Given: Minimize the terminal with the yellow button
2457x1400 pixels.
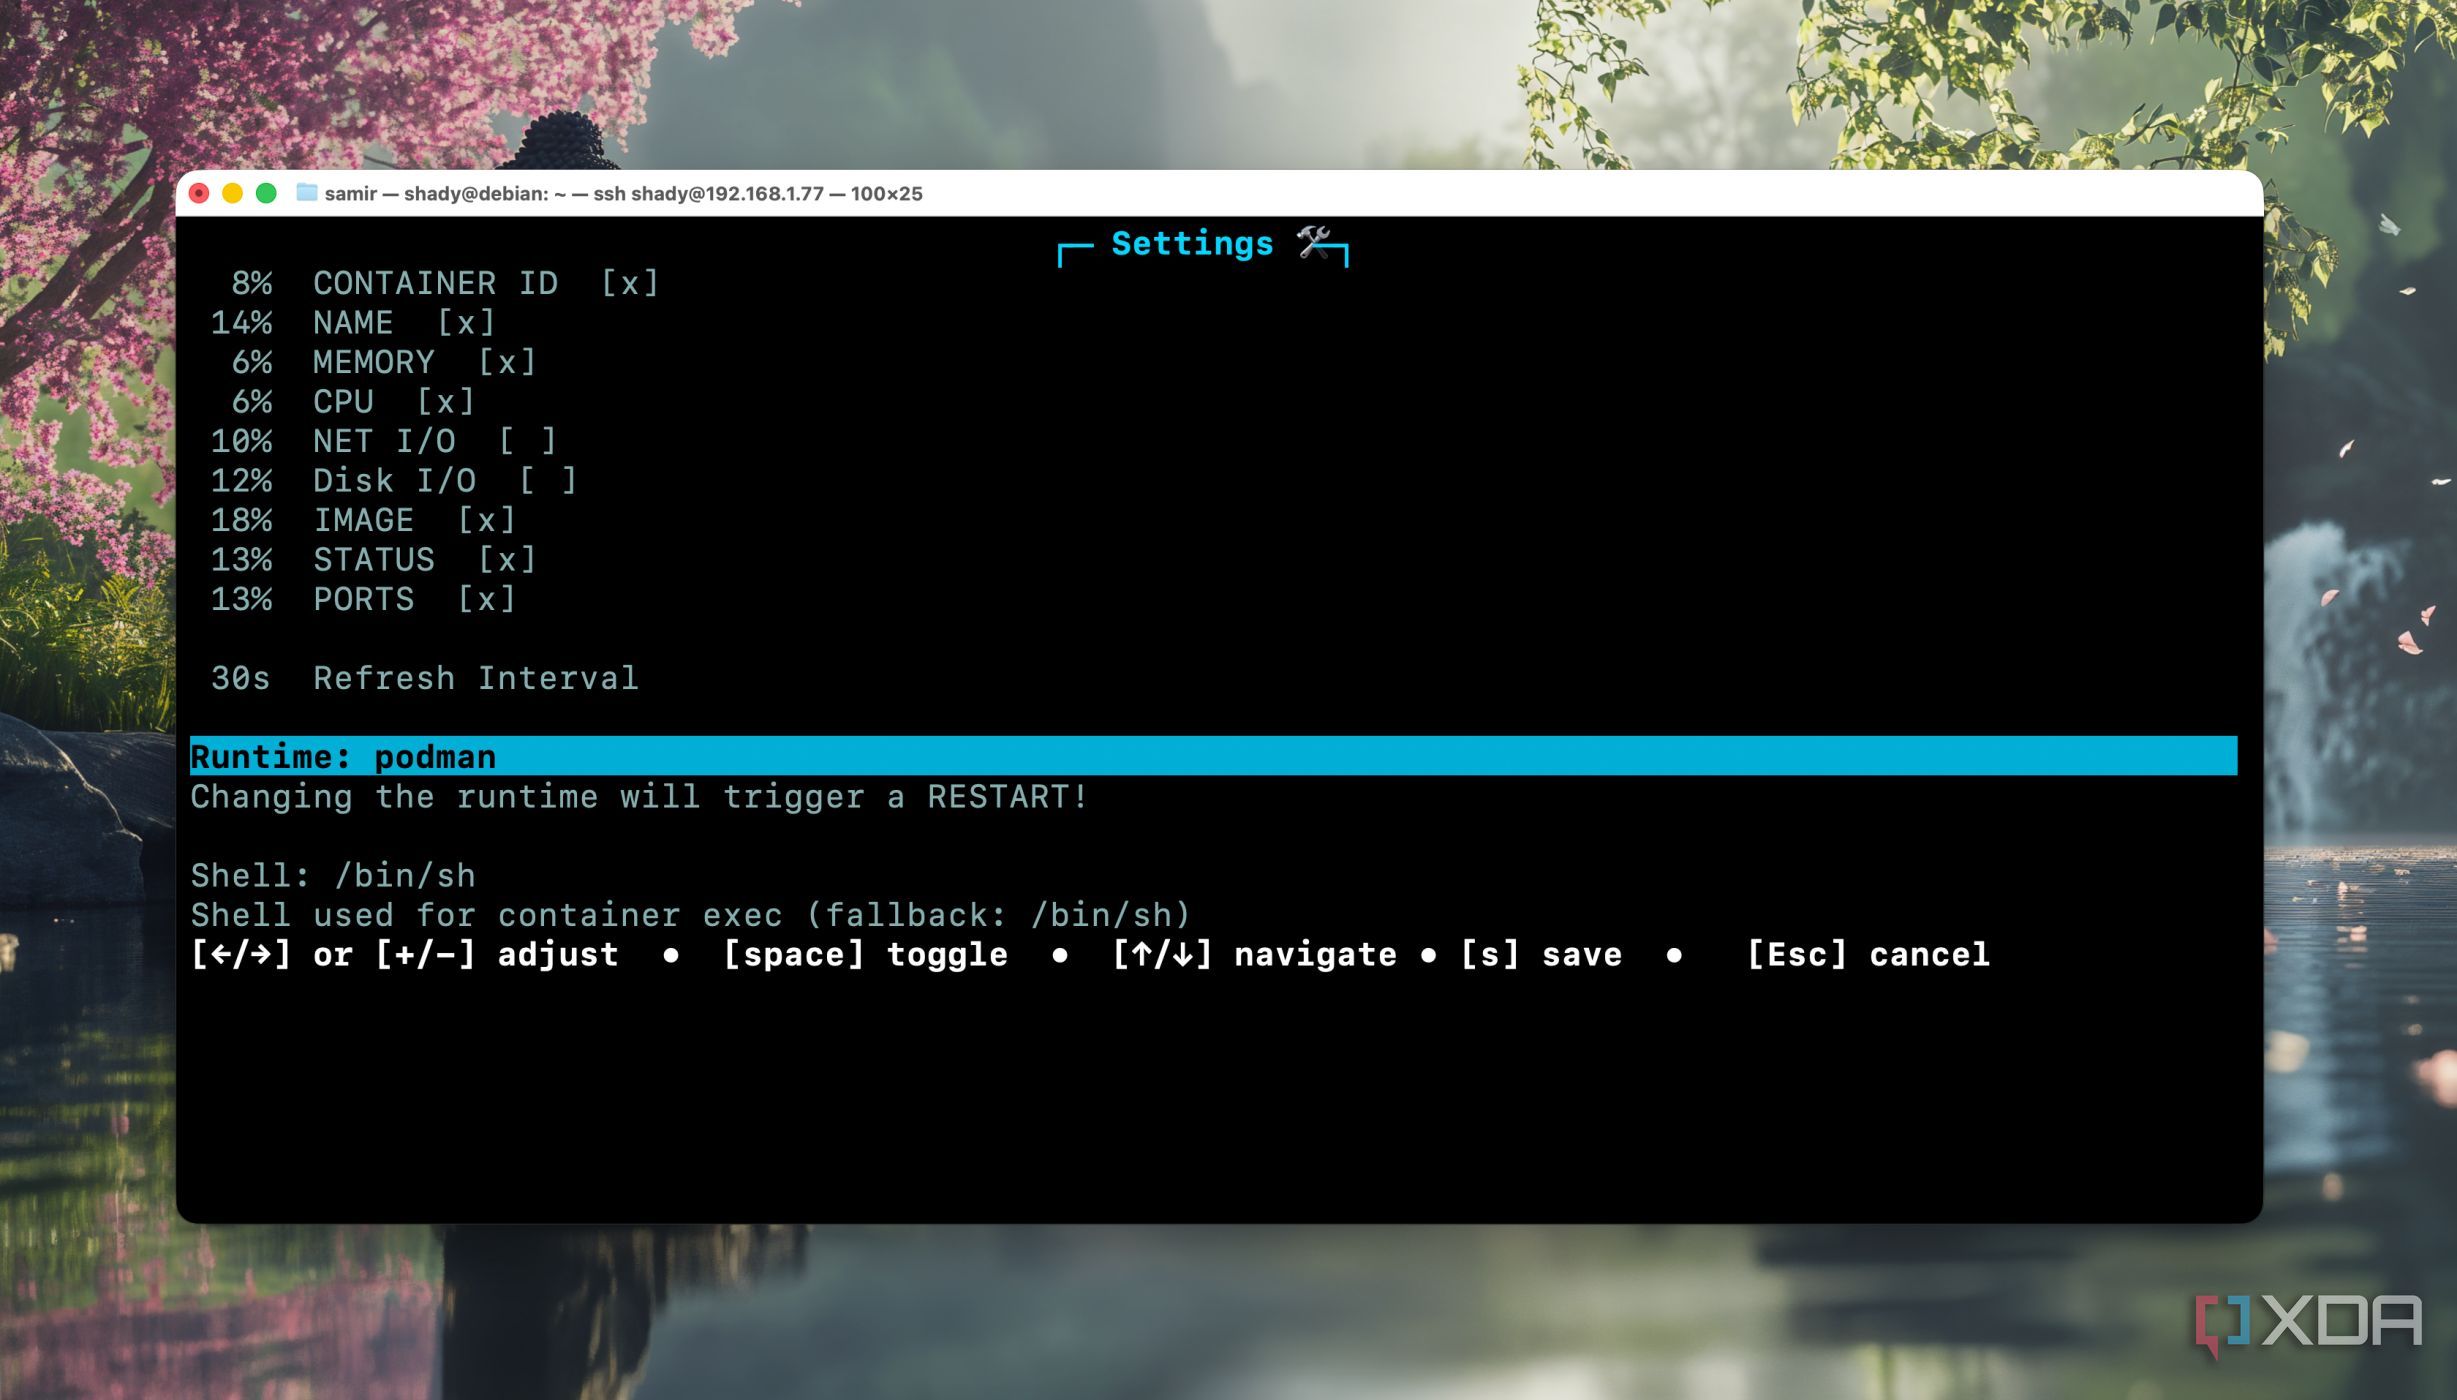Looking at the screenshot, I should (232, 193).
